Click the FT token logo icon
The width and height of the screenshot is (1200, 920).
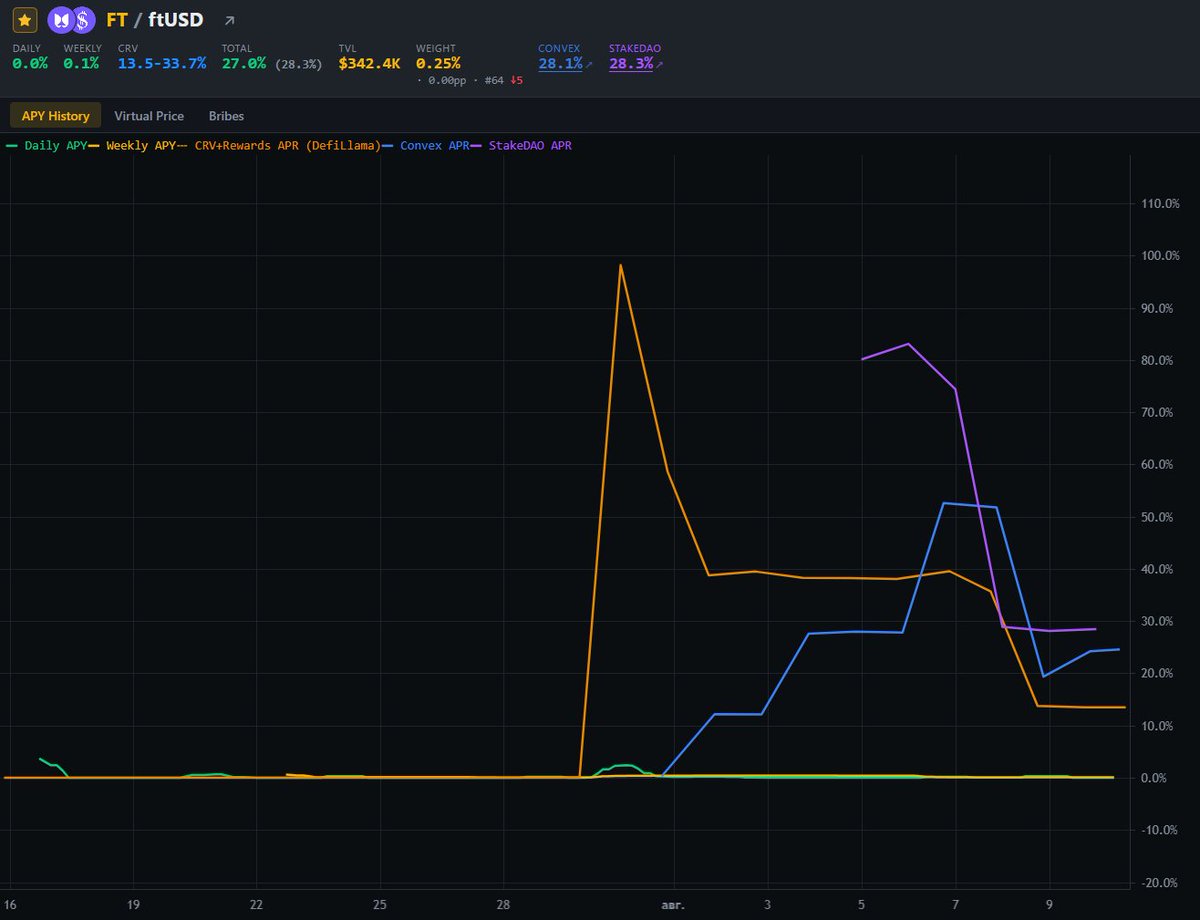pyautogui.click(x=60, y=19)
